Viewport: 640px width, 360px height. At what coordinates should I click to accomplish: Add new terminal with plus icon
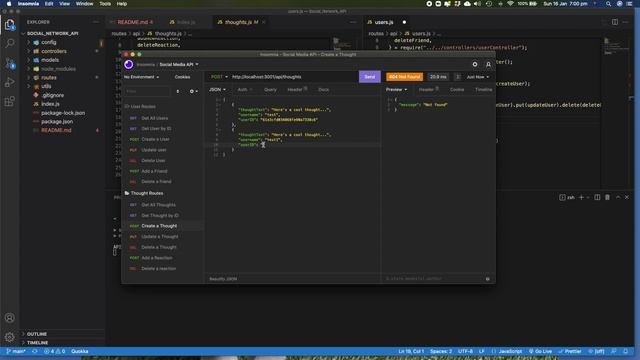click(581, 197)
